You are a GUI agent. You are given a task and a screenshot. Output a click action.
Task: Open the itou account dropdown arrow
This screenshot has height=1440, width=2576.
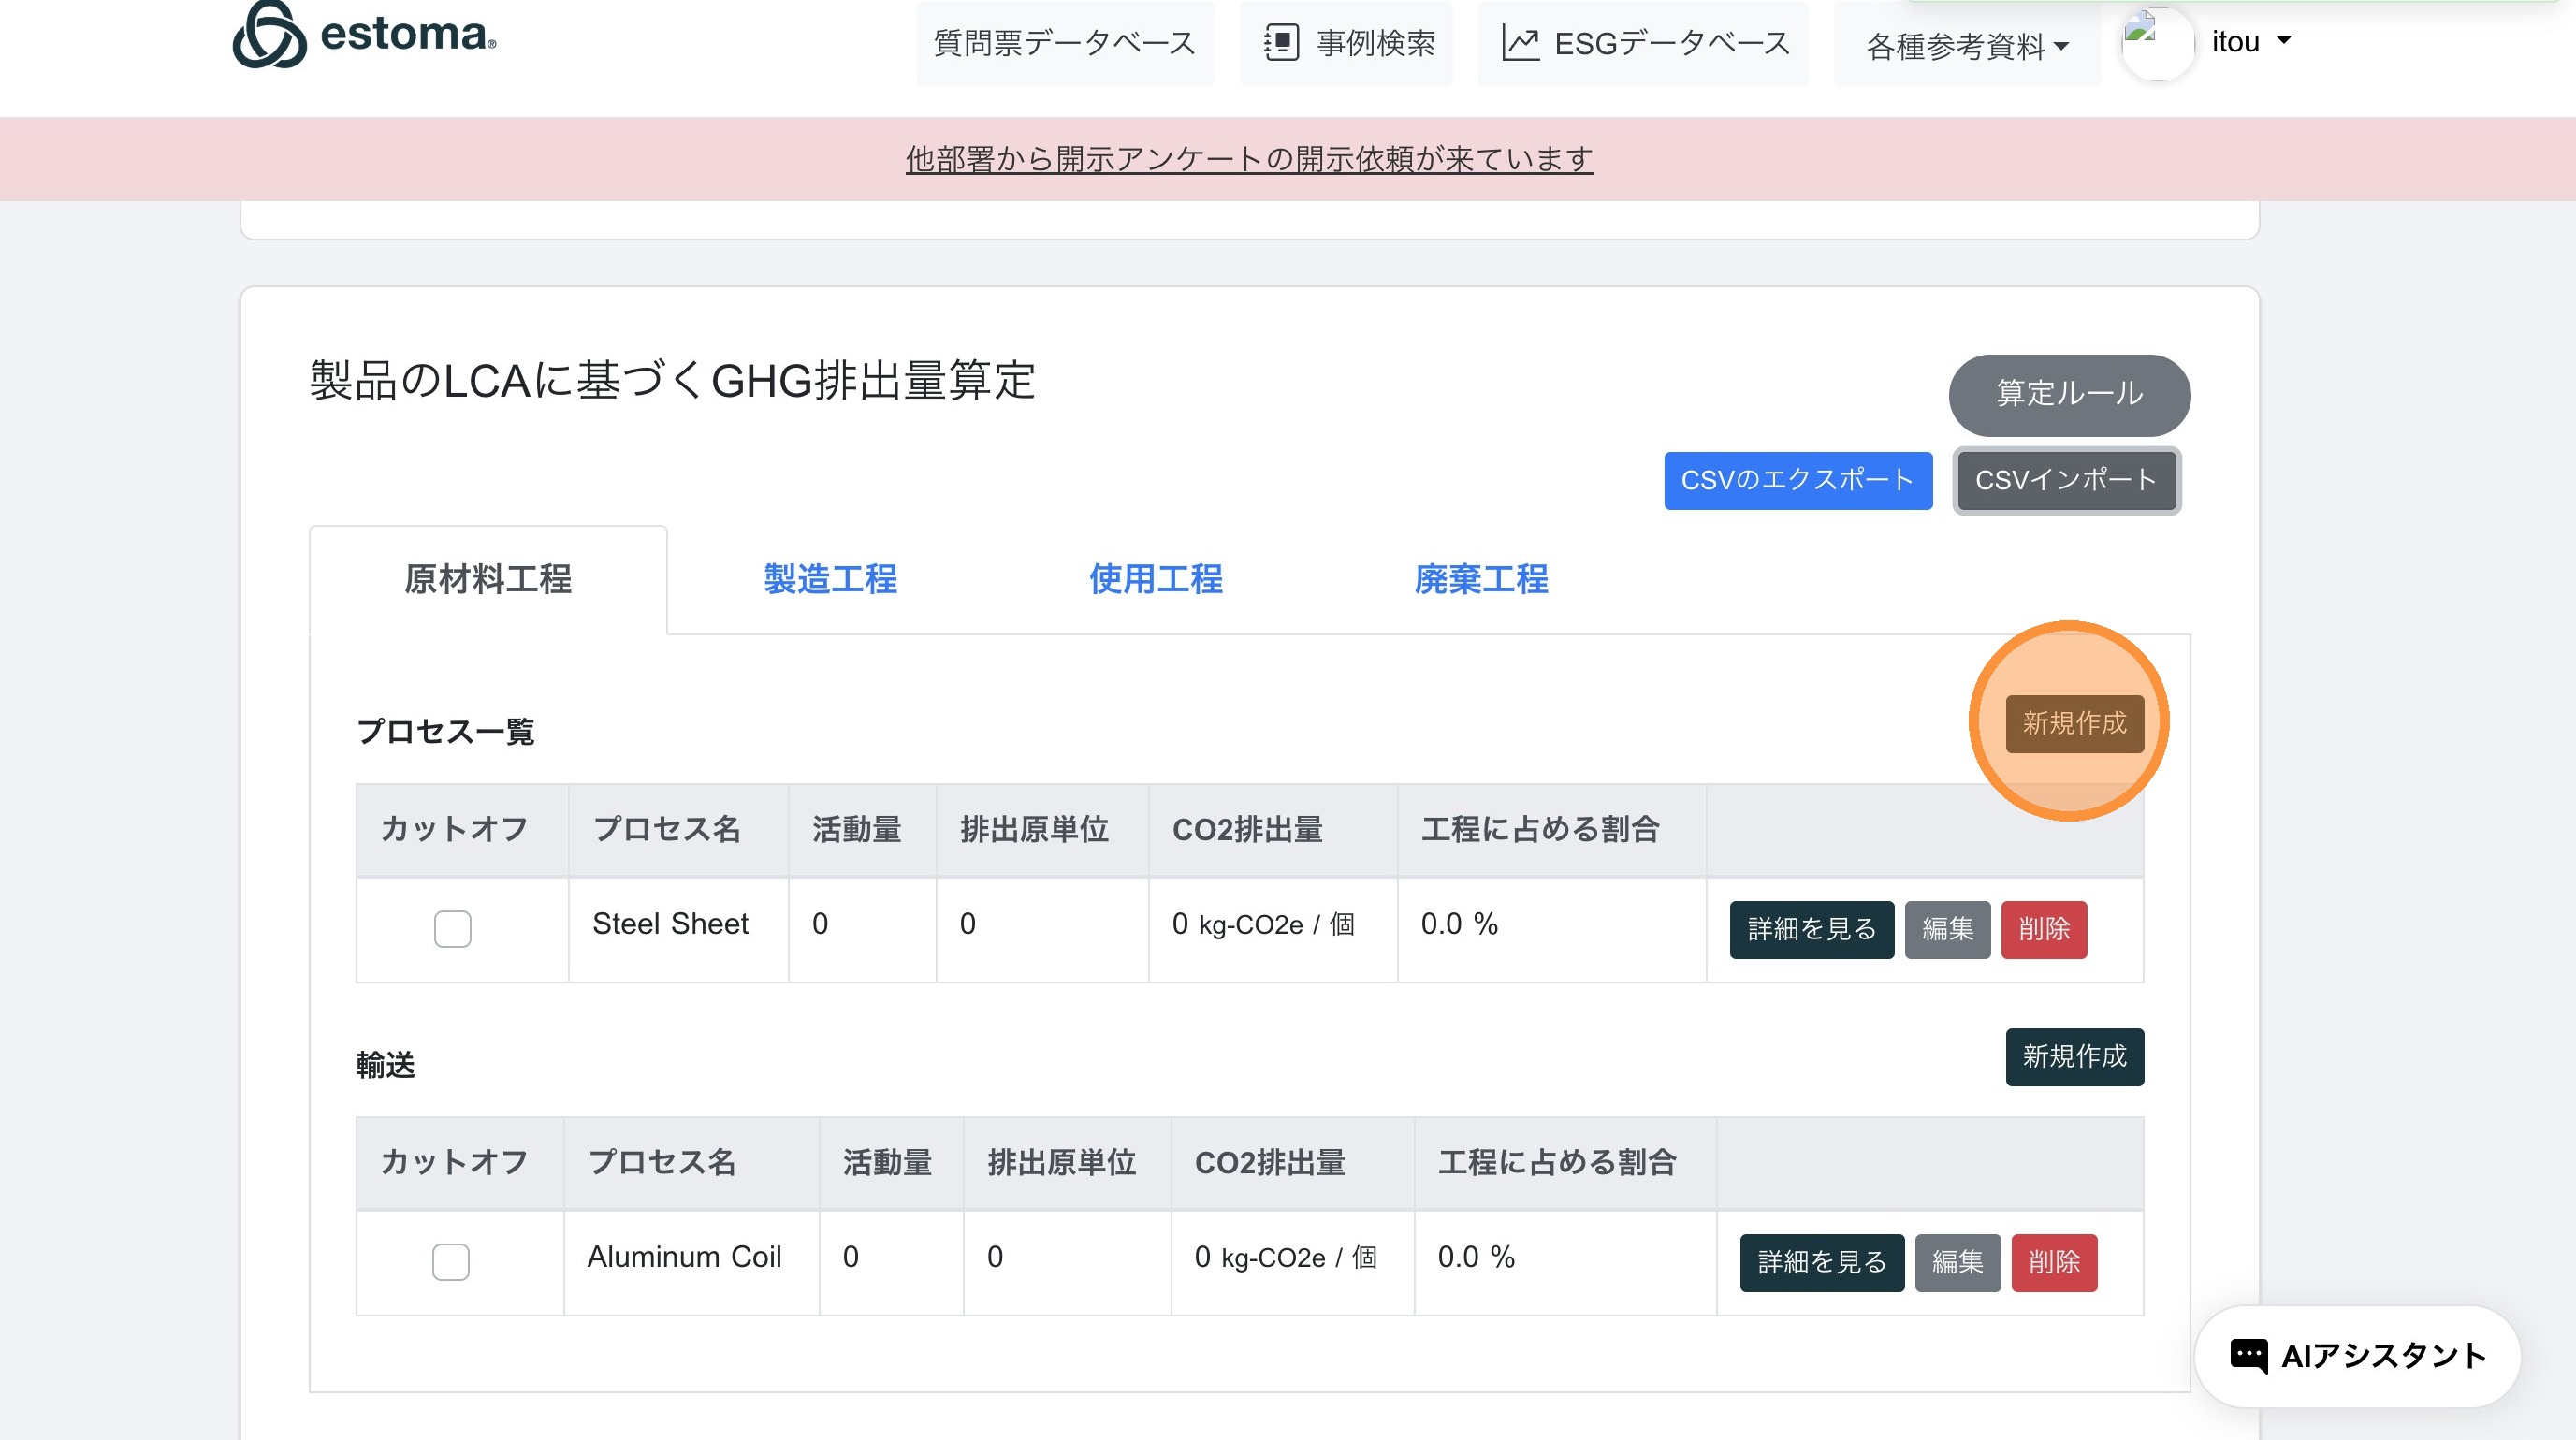pyautogui.click(x=2283, y=41)
